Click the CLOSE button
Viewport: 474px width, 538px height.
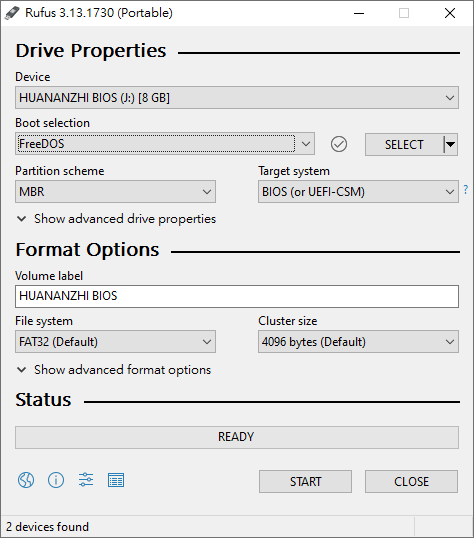(411, 481)
